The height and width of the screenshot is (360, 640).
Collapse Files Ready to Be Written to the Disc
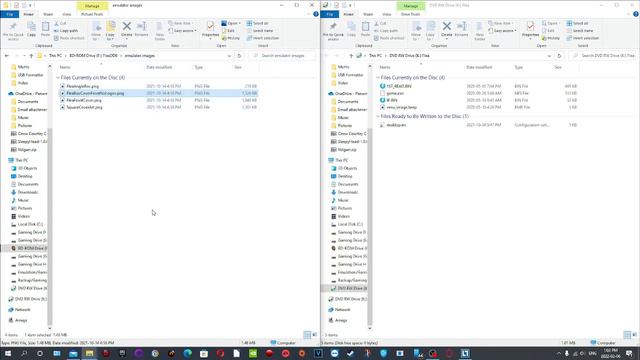(x=378, y=116)
